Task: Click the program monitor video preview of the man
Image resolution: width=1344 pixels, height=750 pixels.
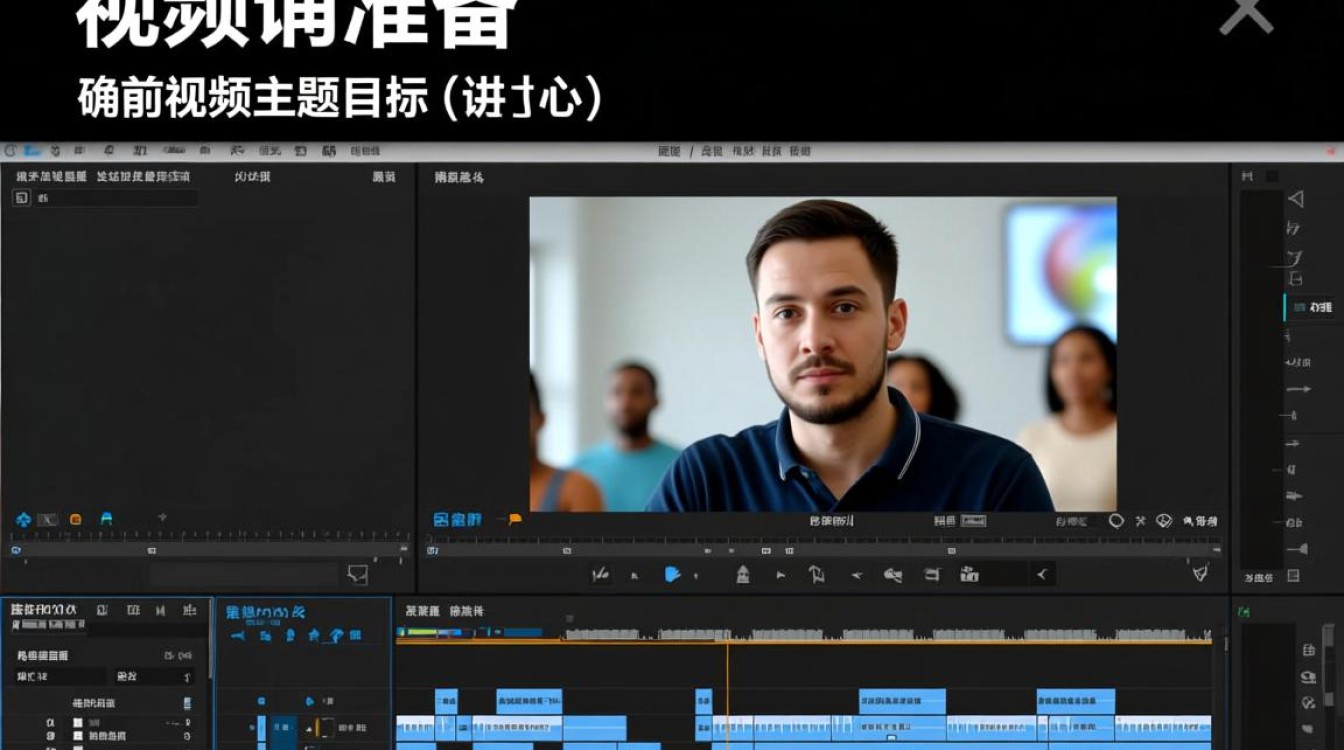Action: tap(822, 354)
